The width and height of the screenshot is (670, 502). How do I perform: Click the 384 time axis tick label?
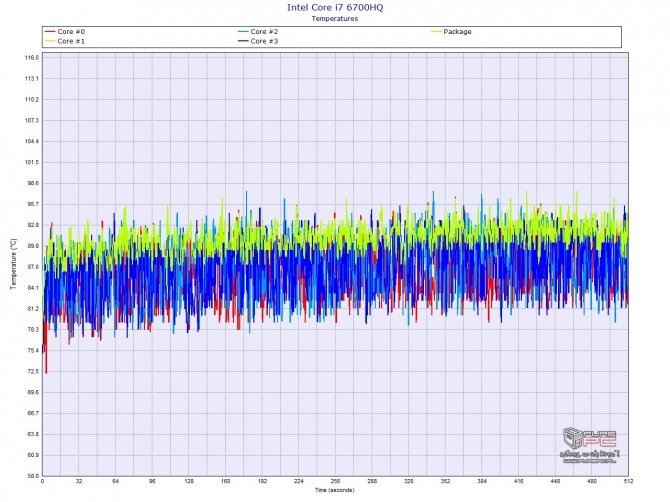482,481
